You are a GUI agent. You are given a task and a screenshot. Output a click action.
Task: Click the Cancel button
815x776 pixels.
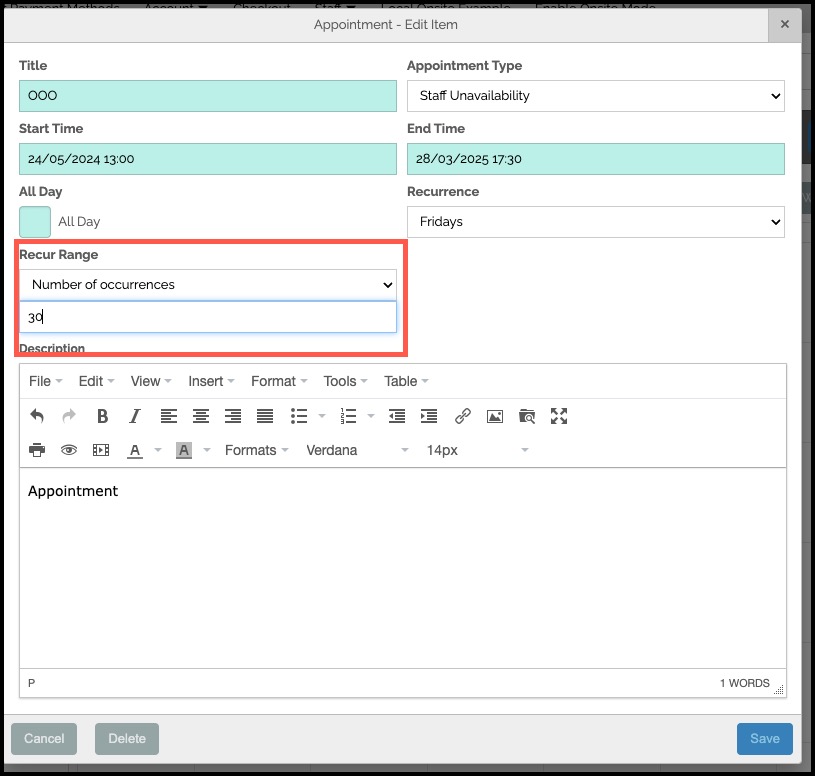44,739
